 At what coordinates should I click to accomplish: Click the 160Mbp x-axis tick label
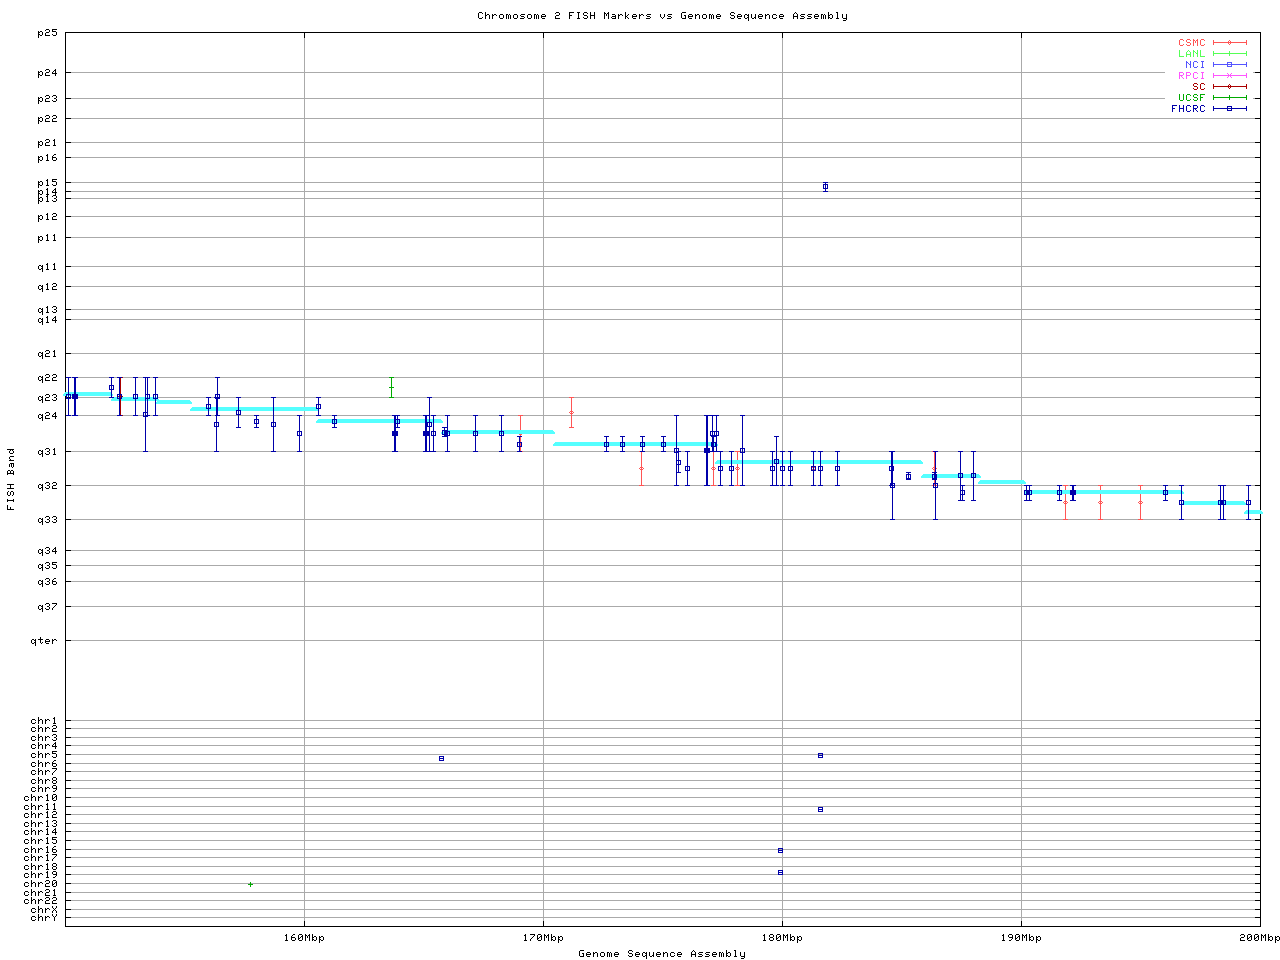click(x=304, y=938)
